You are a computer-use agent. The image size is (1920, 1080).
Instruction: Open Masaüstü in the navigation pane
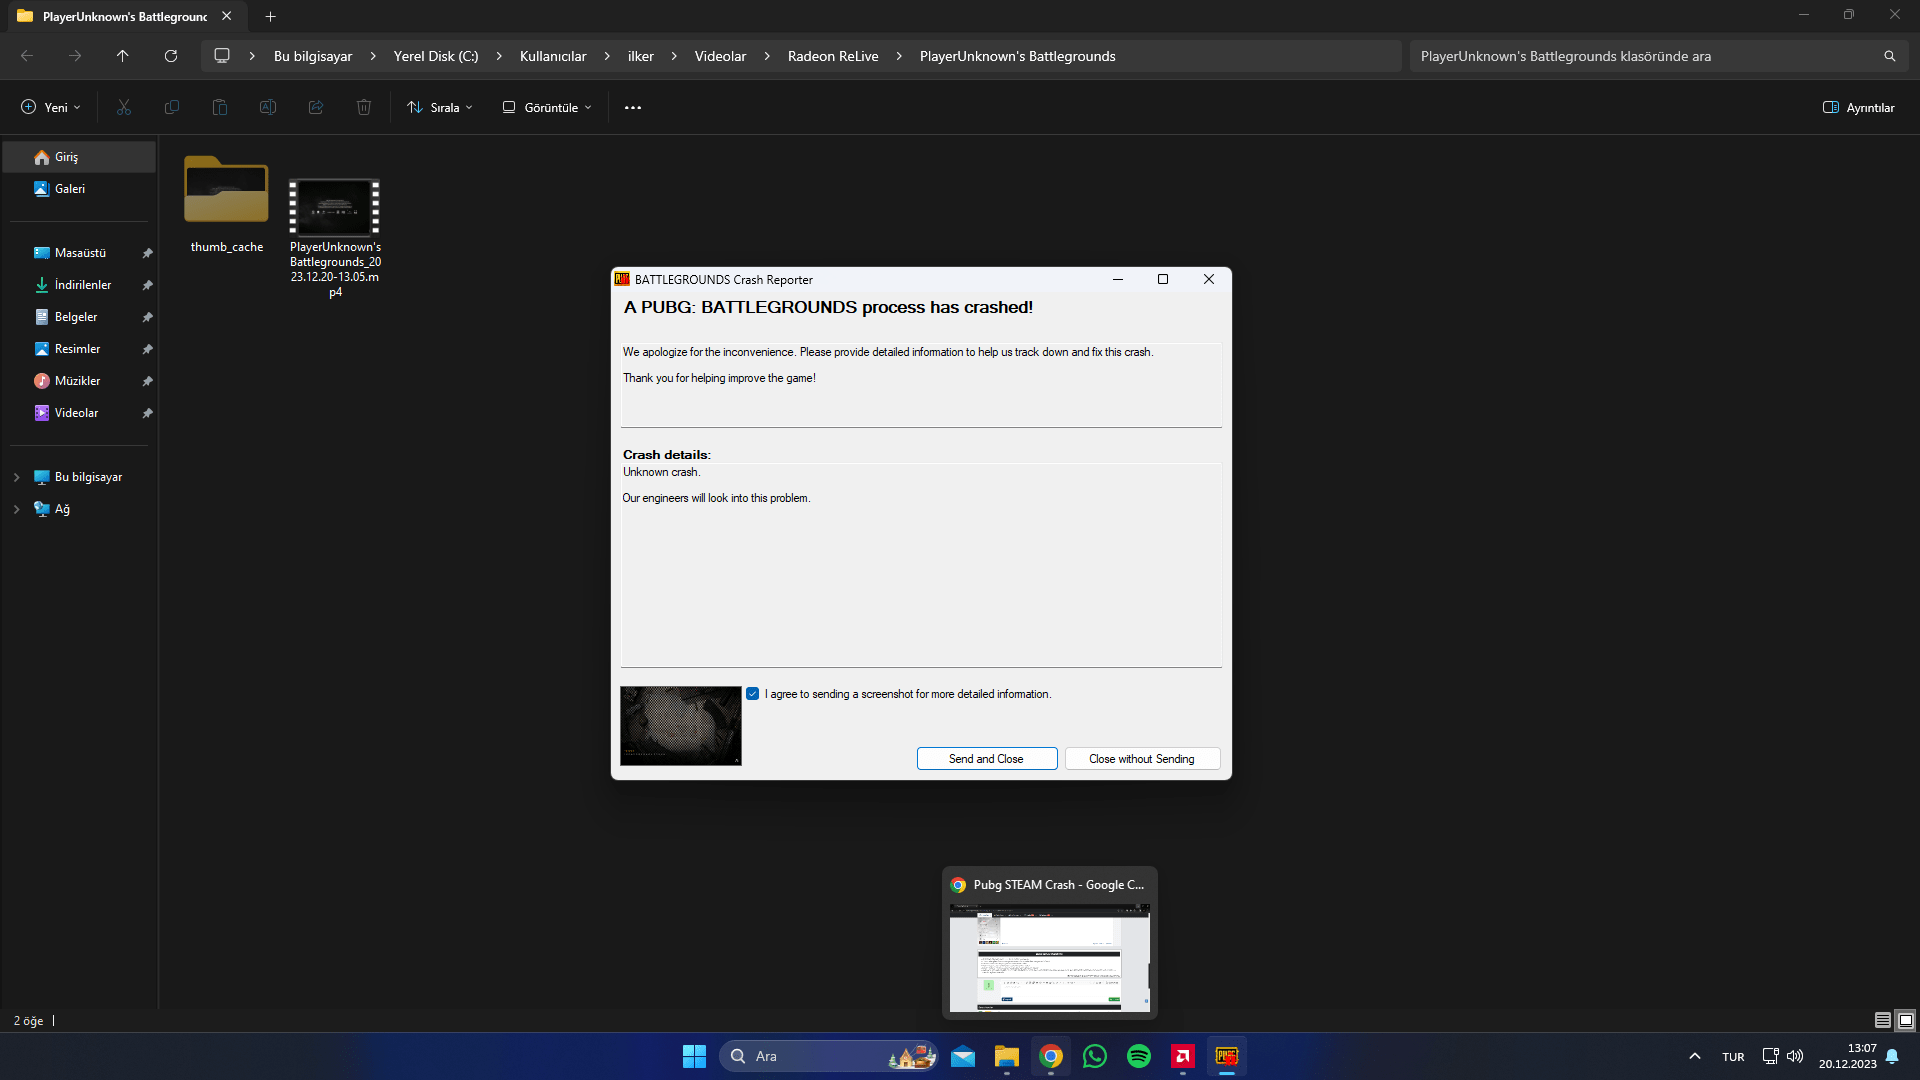80,253
